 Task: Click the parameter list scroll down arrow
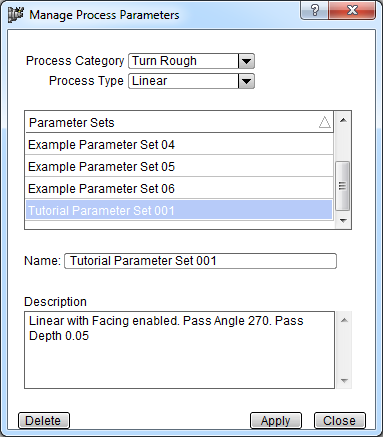(x=343, y=220)
